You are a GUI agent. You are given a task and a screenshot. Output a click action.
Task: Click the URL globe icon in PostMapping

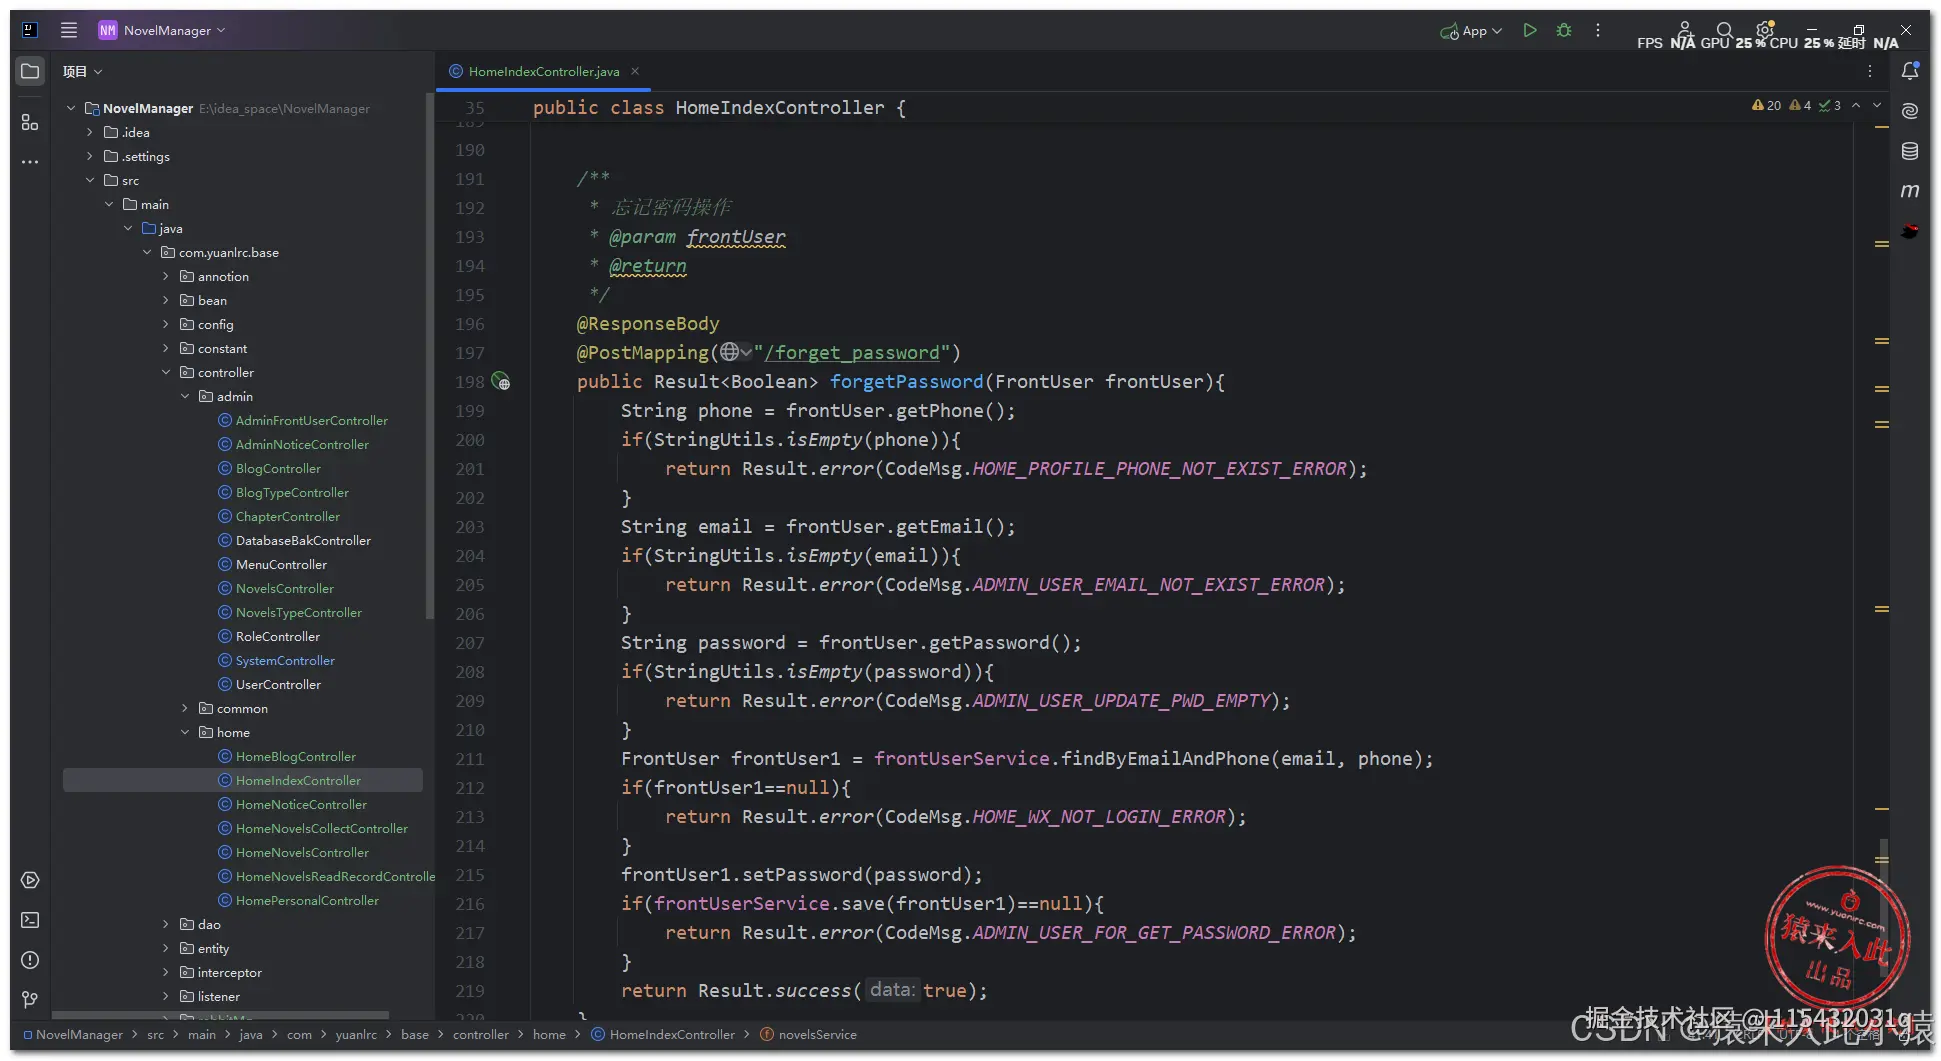point(731,352)
